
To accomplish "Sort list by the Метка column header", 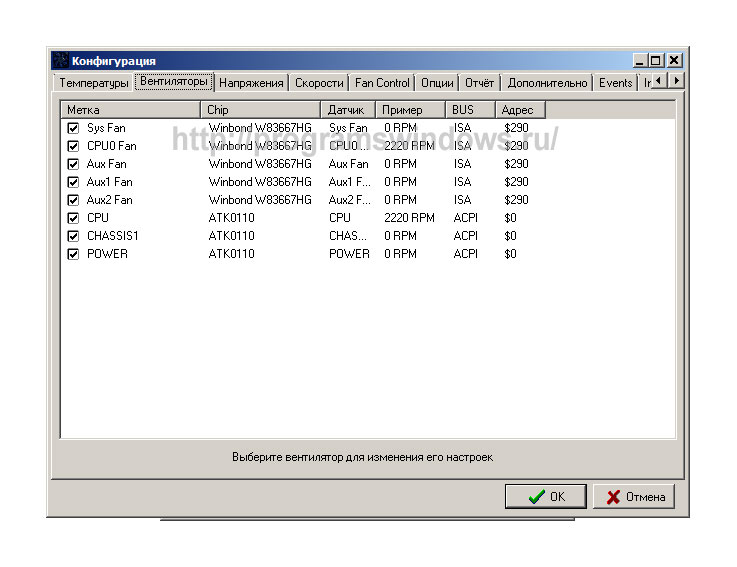I will pyautogui.click(x=130, y=110).
